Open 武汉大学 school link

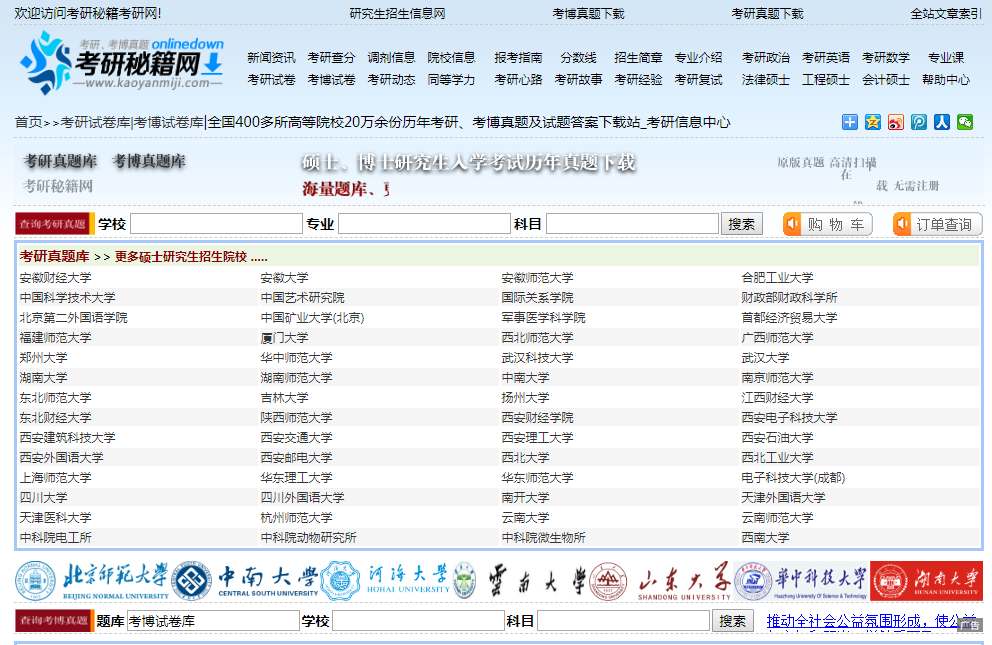point(766,357)
